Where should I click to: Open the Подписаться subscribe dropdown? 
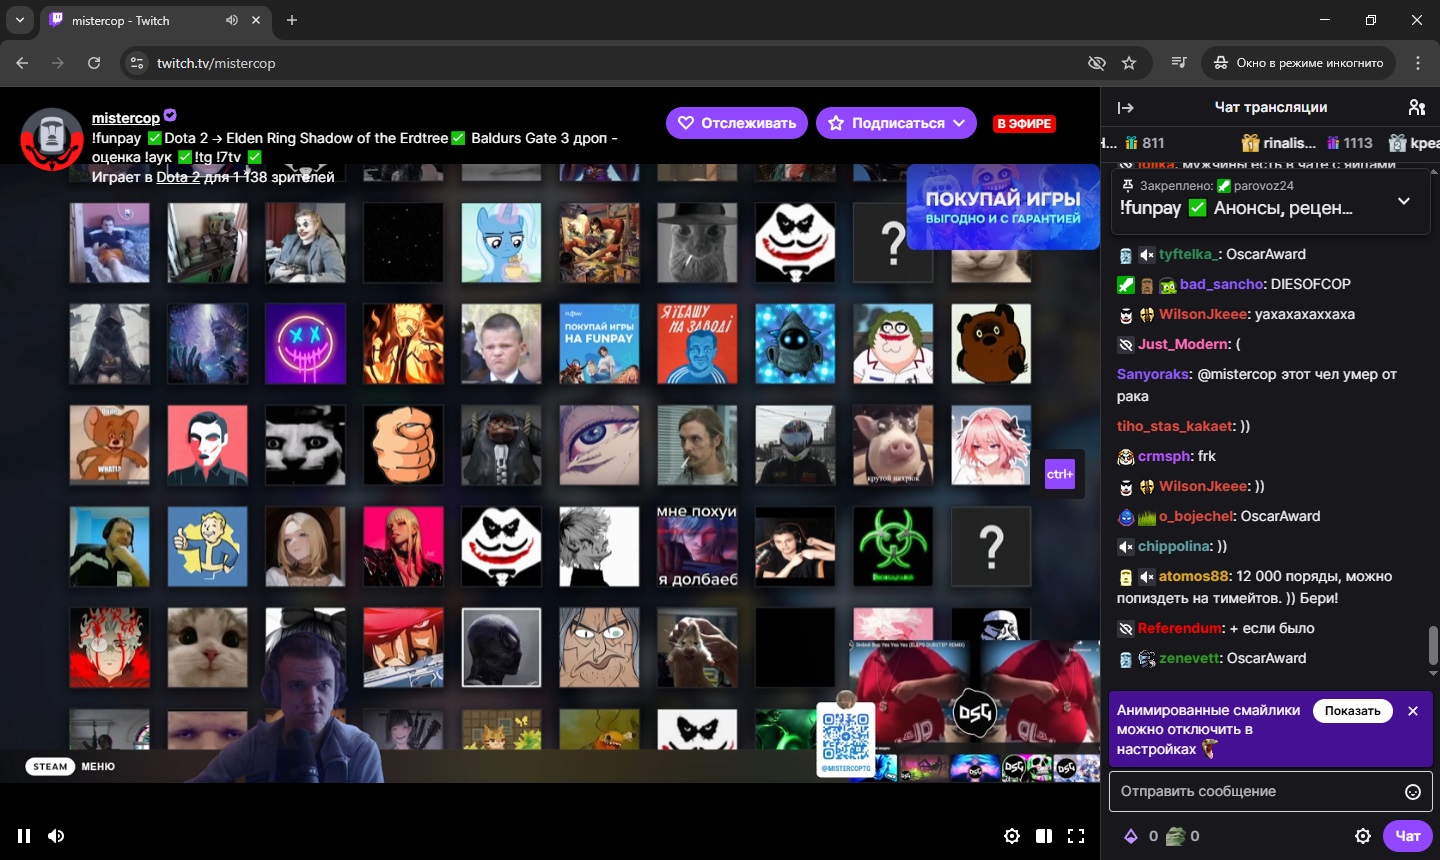[x=896, y=123]
